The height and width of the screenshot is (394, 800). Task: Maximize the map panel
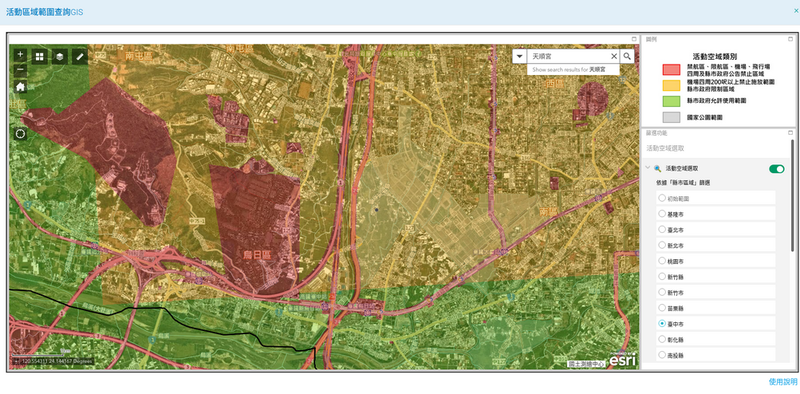pyautogui.click(x=634, y=39)
